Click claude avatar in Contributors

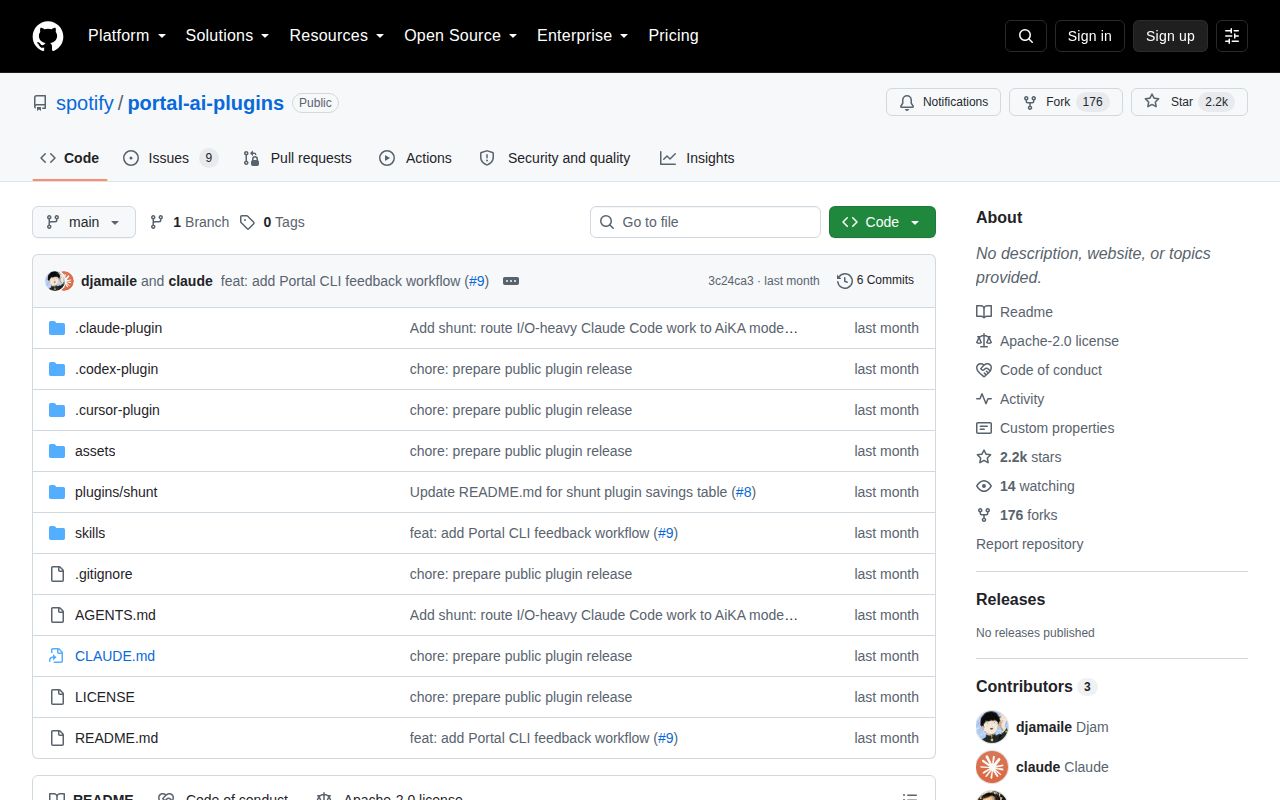pyautogui.click(x=992, y=767)
